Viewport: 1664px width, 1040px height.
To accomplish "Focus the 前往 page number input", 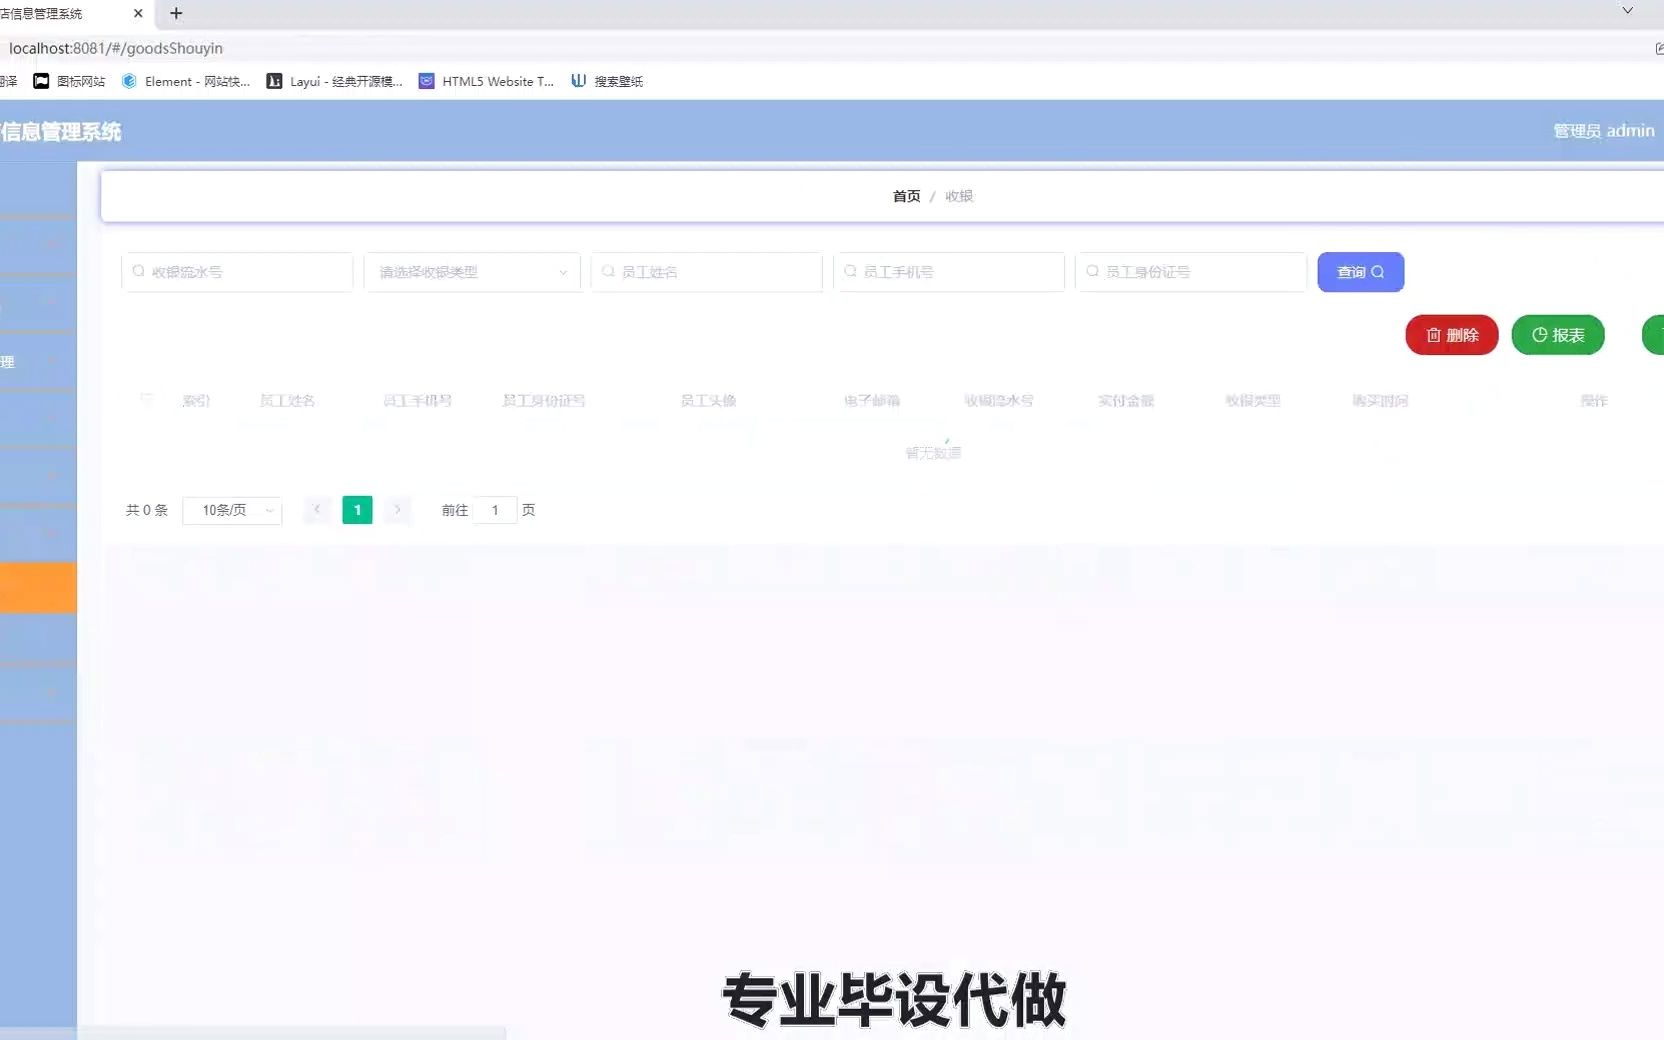I will coord(494,510).
